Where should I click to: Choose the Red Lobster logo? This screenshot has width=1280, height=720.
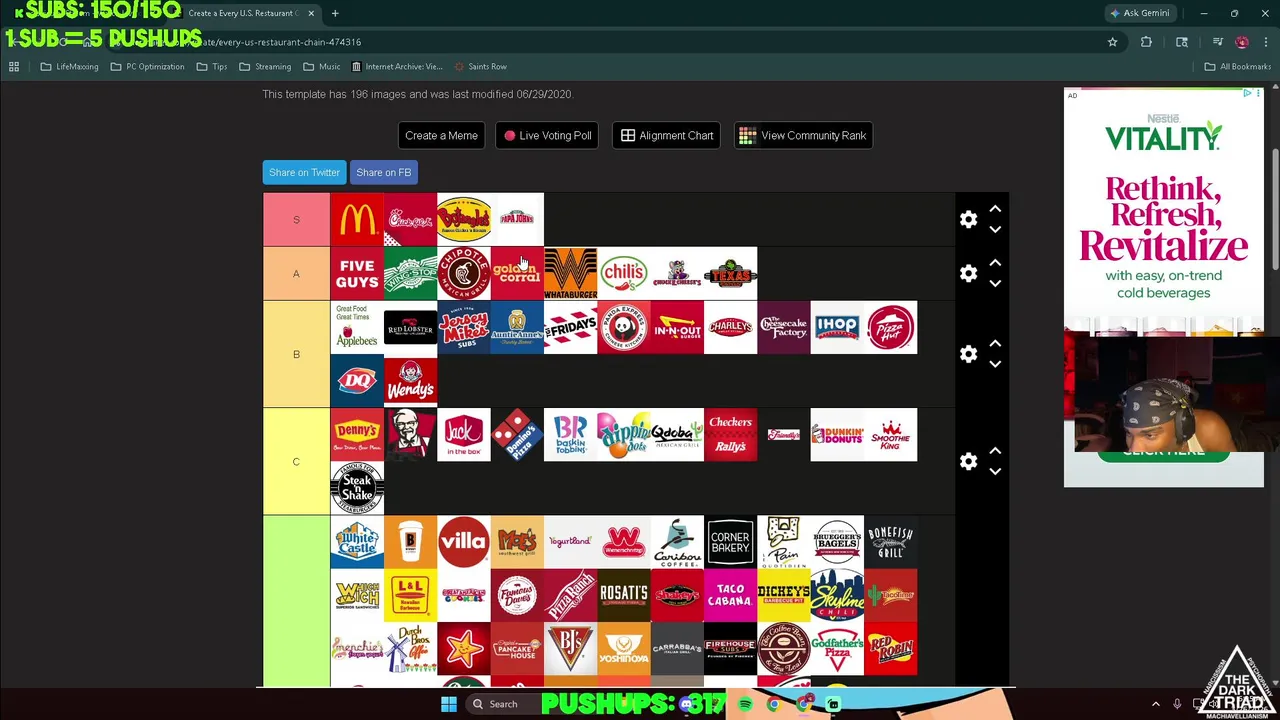click(x=410, y=327)
